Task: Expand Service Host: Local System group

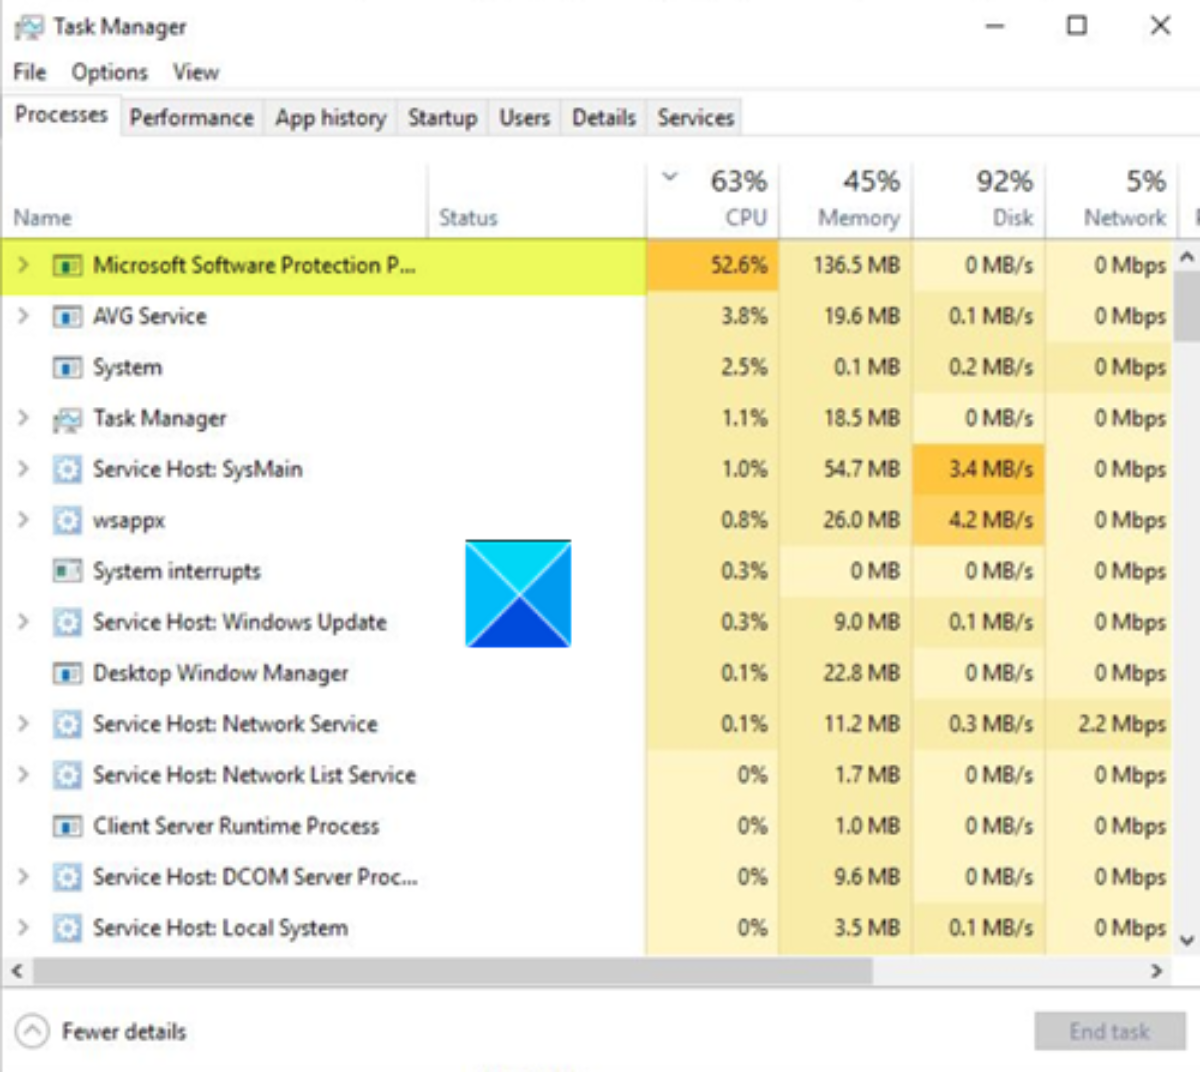Action: (23, 927)
